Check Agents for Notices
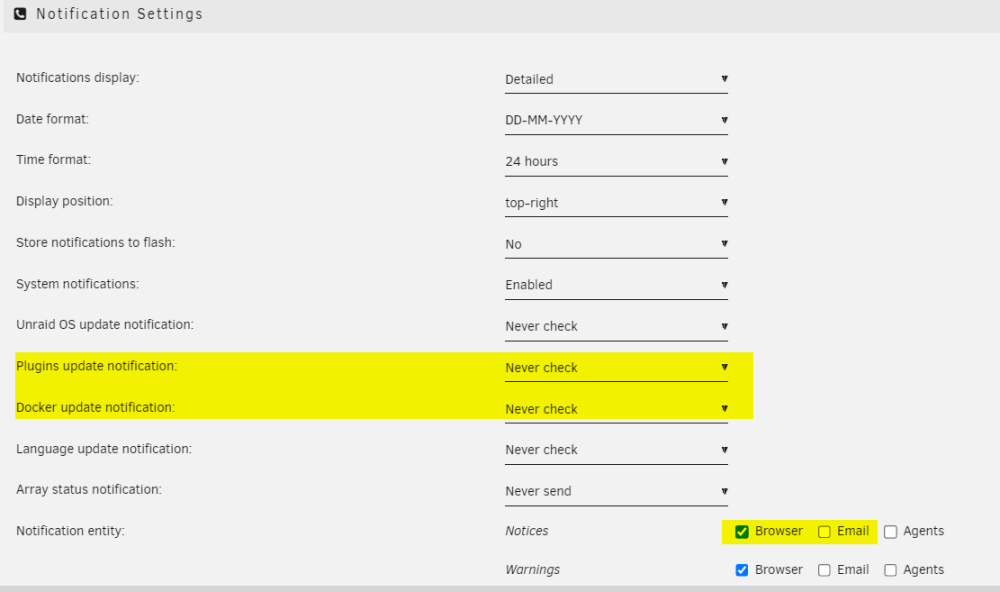Viewport: 1000px width, 592px height. (x=890, y=532)
